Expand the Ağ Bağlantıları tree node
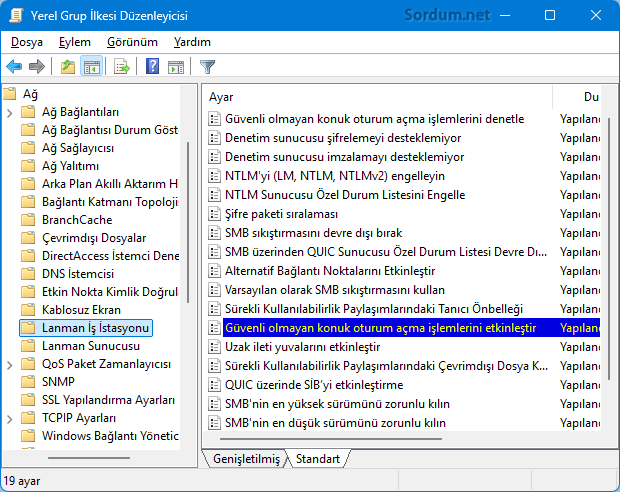Image resolution: width=620 pixels, height=492 pixels. pyautogui.click(x=10, y=113)
